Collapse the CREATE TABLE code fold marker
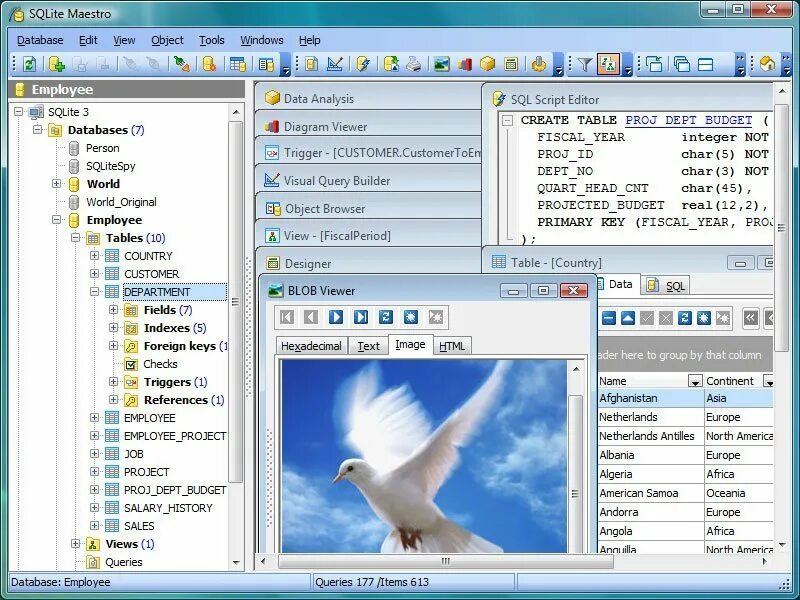The height and width of the screenshot is (600, 800). click(507, 120)
